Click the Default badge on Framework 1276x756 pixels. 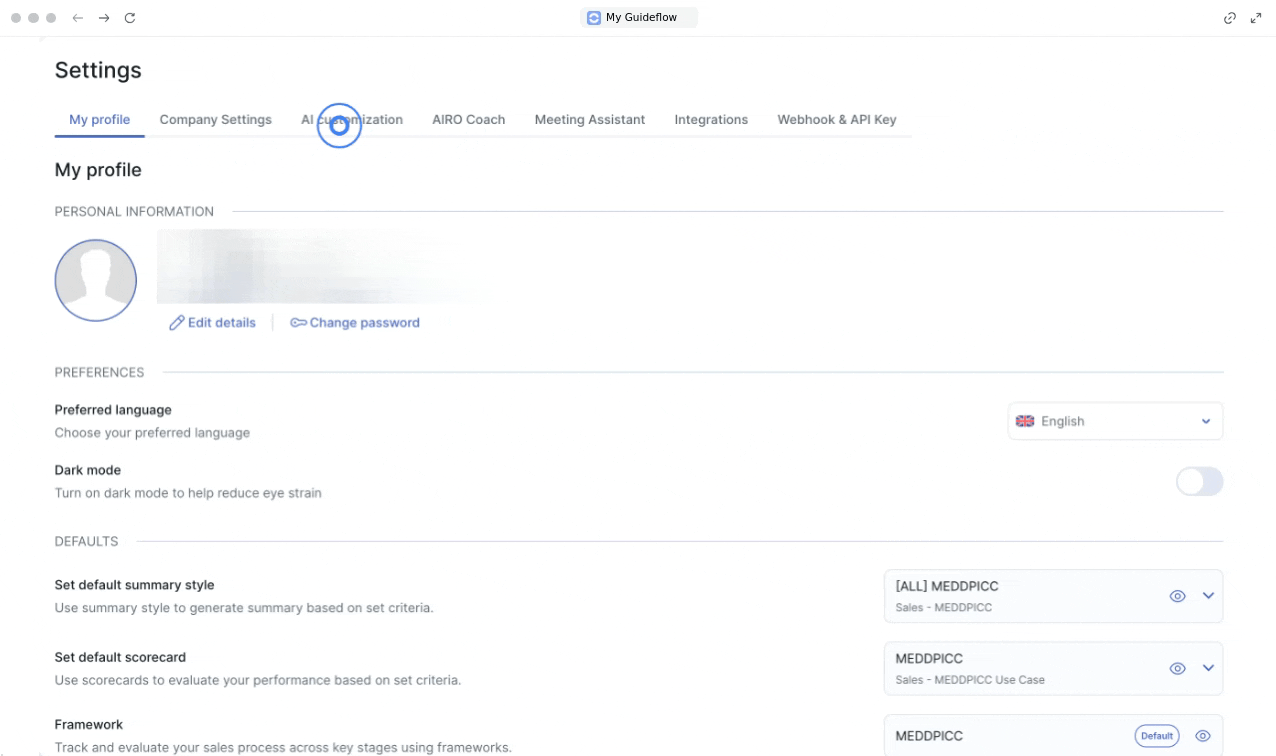click(x=1157, y=736)
